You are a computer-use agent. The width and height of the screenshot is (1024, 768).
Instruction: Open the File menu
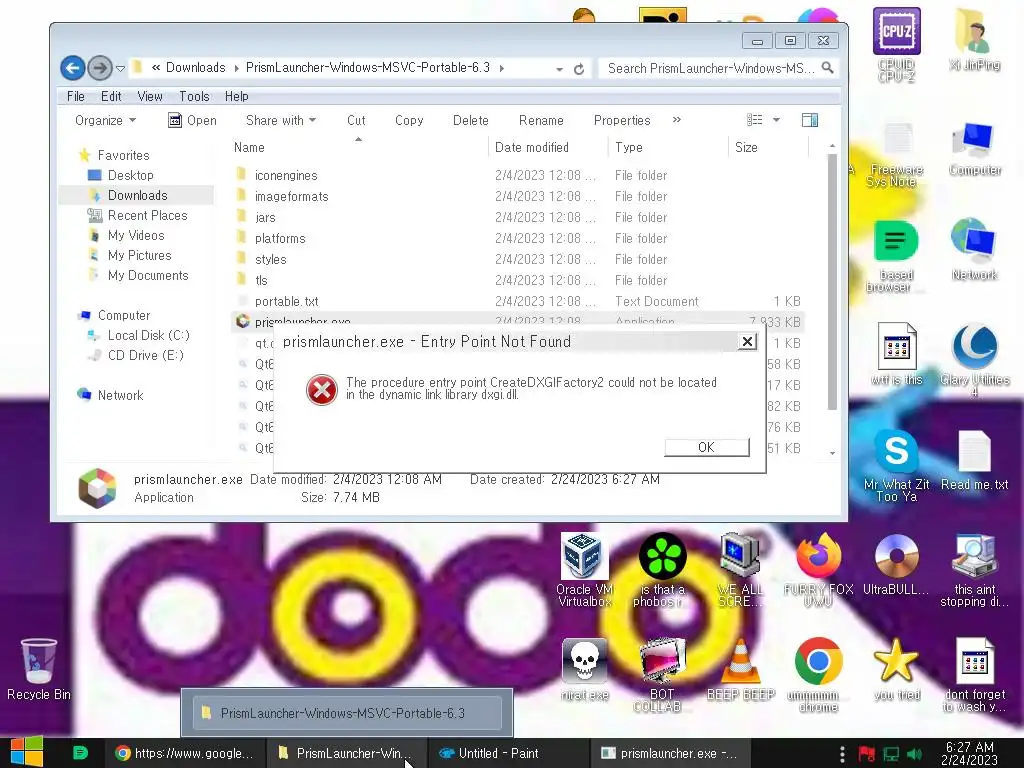76,96
